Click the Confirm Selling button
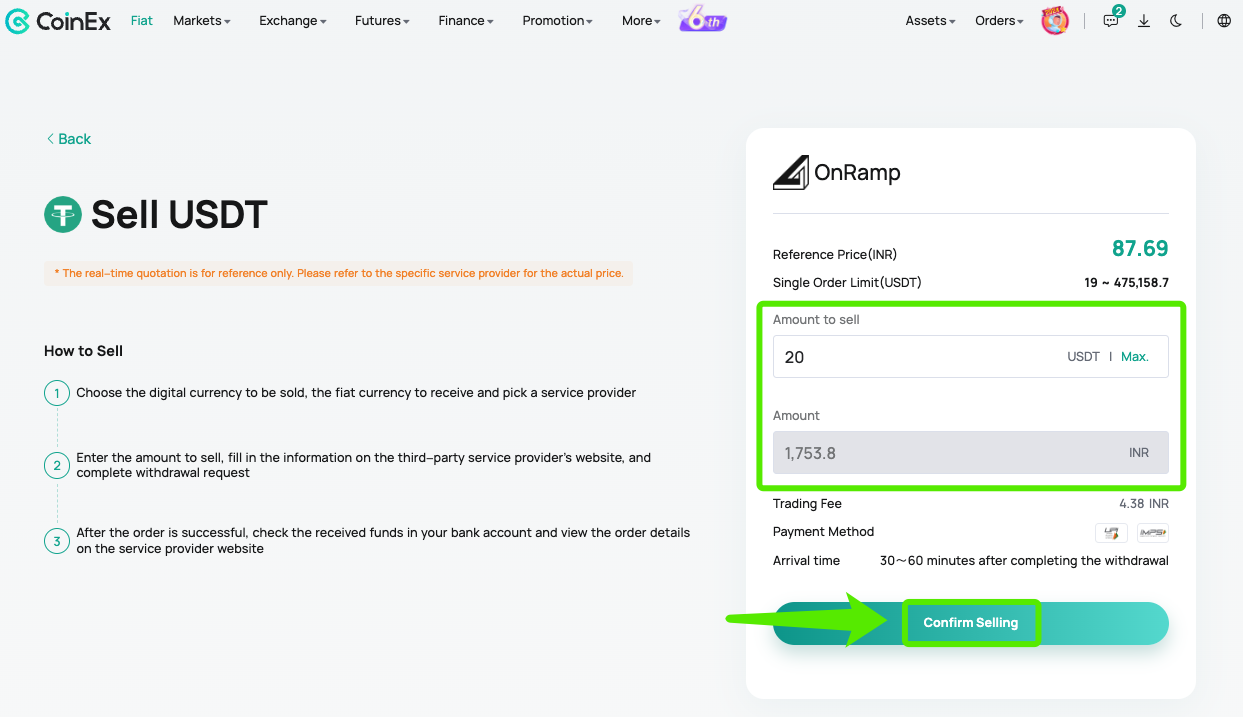This screenshot has width=1243, height=717. click(x=971, y=622)
